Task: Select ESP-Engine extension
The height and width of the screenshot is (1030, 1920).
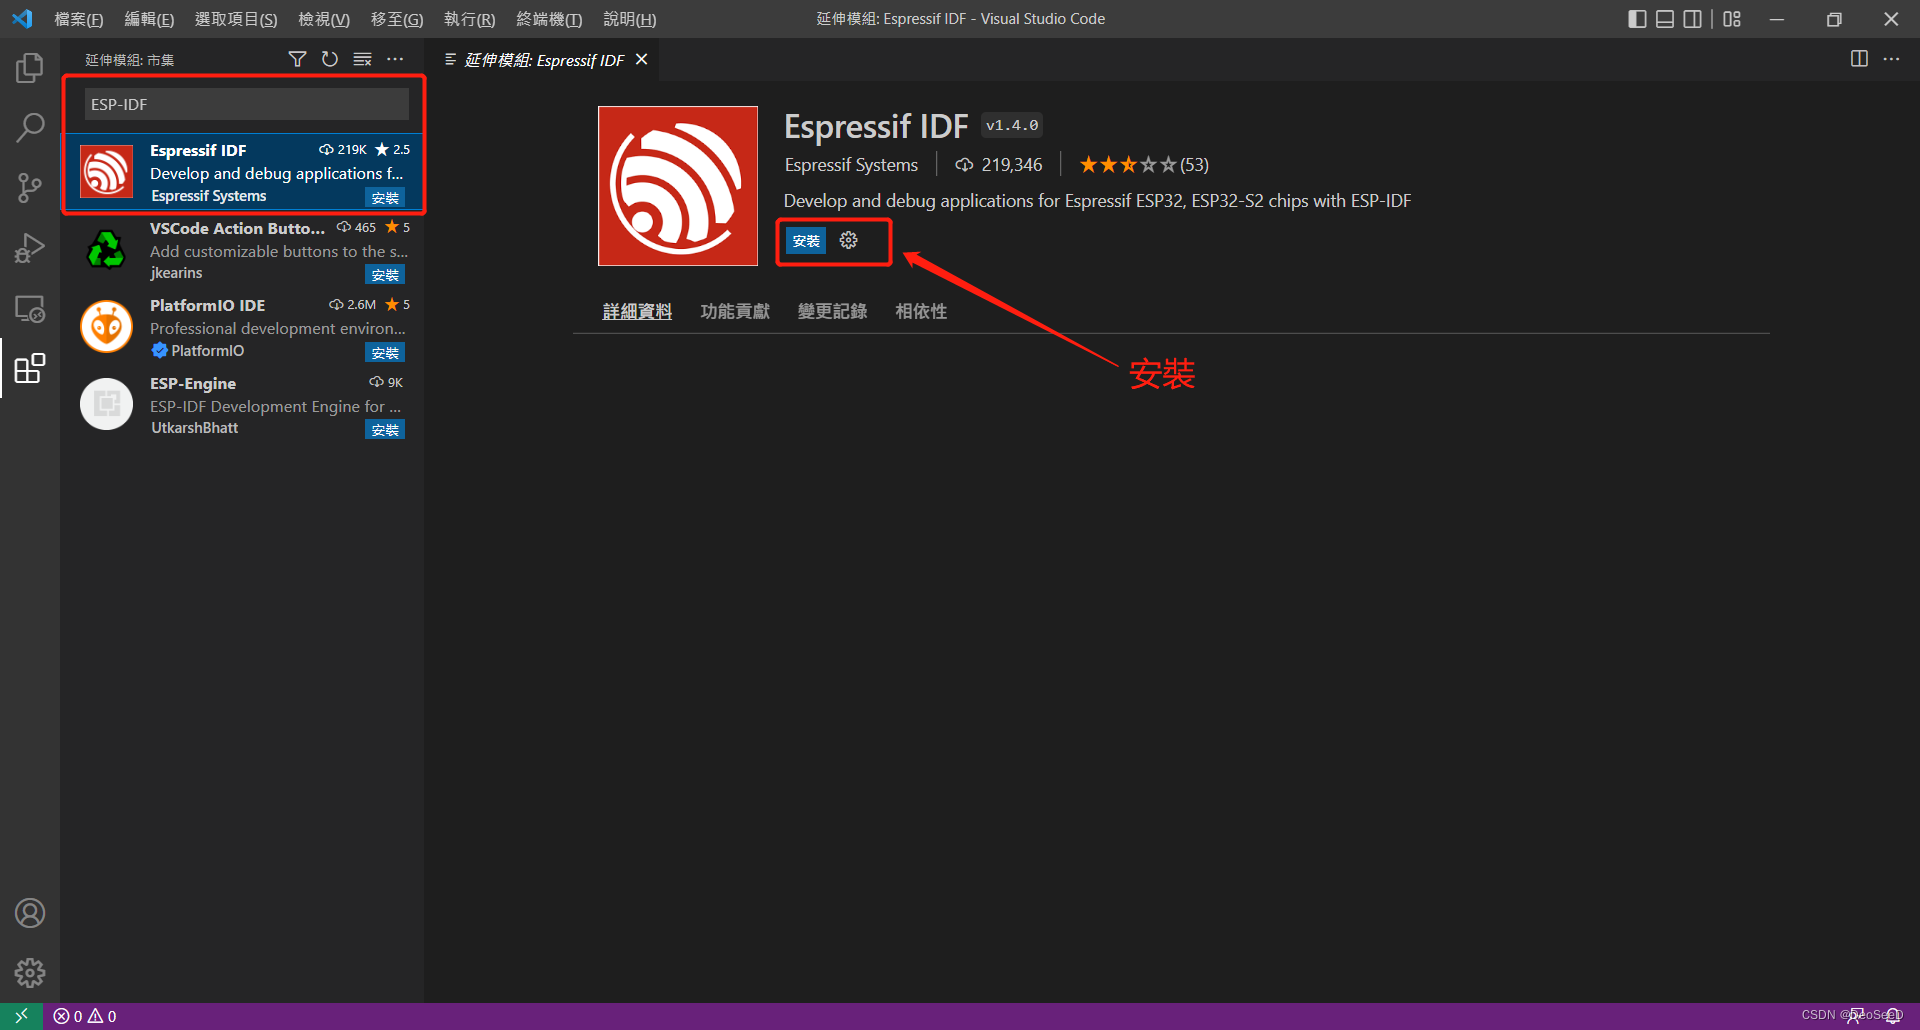Action: (x=243, y=404)
